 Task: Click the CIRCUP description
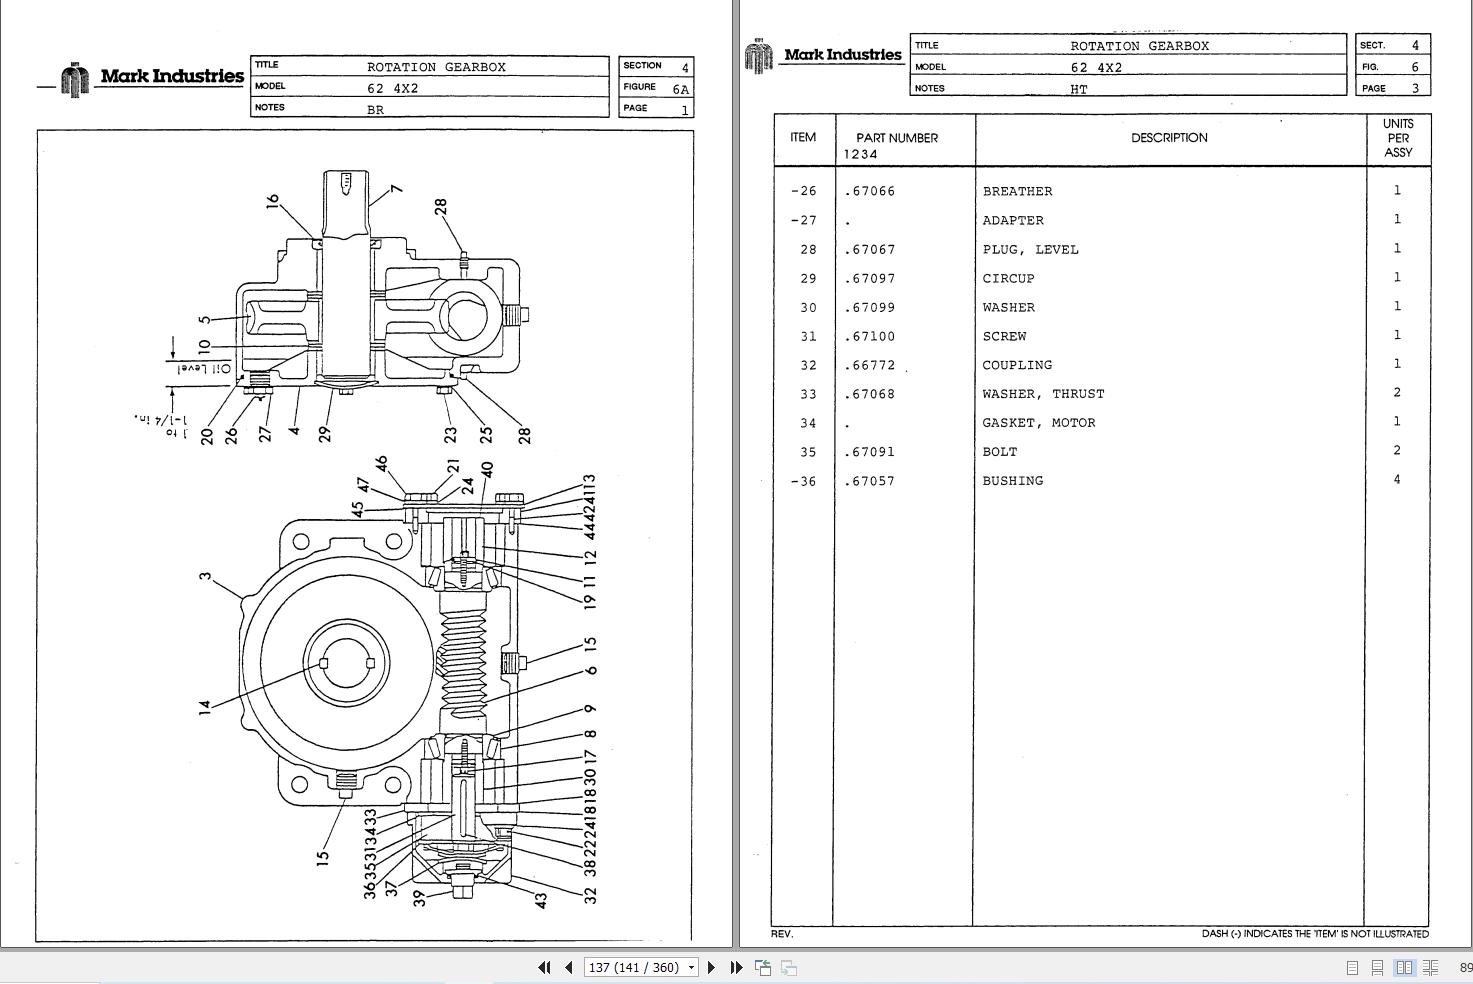(1008, 278)
